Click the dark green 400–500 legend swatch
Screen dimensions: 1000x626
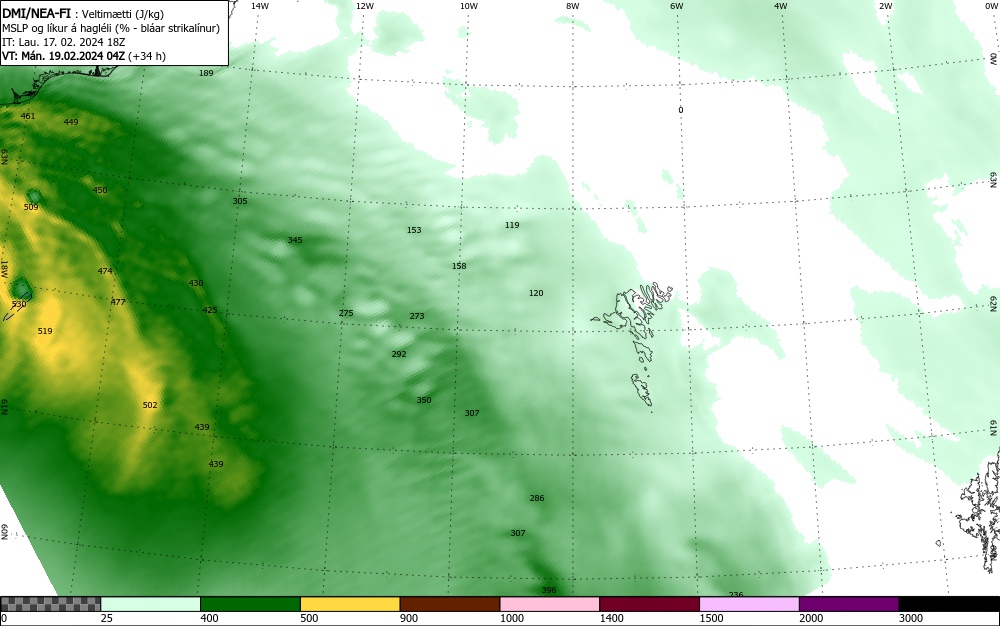click(x=250, y=604)
